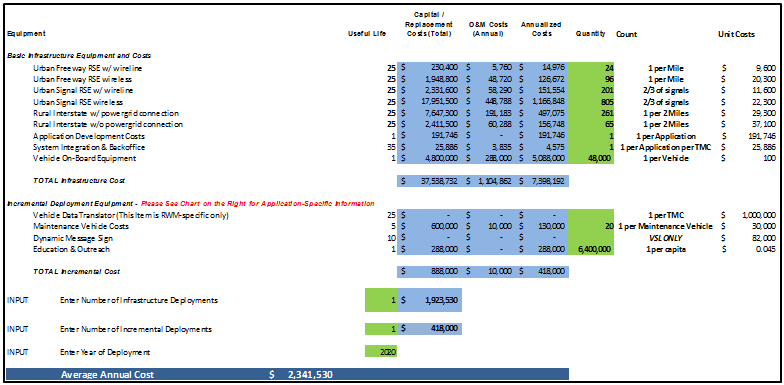Screen dimensions: 784x385
Task: Click annualized cost 5,088,000 for Vehicle On-Board
Action: pyautogui.click(x=542, y=158)
